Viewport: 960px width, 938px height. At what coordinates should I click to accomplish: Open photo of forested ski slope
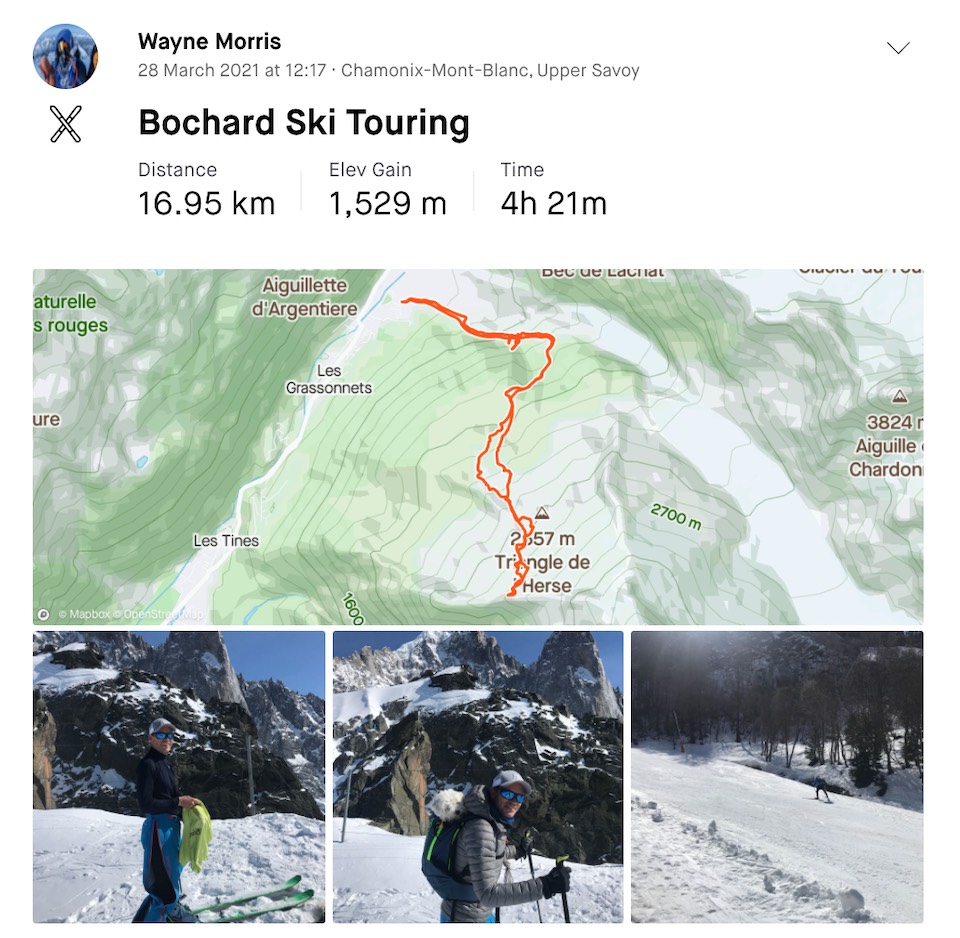pyautogui.click(x=777, y=776)
